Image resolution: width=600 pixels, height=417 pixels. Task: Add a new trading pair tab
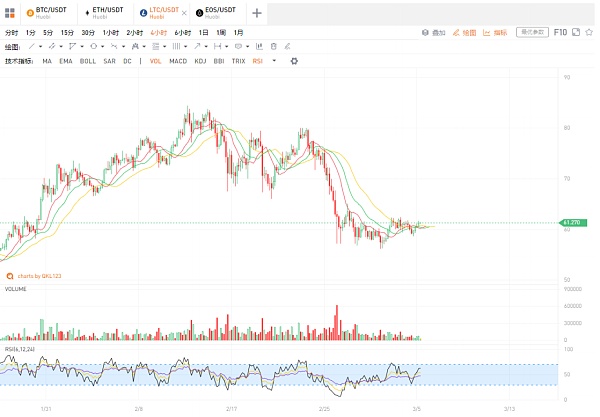pyautogui.click(x=257, y=13)
